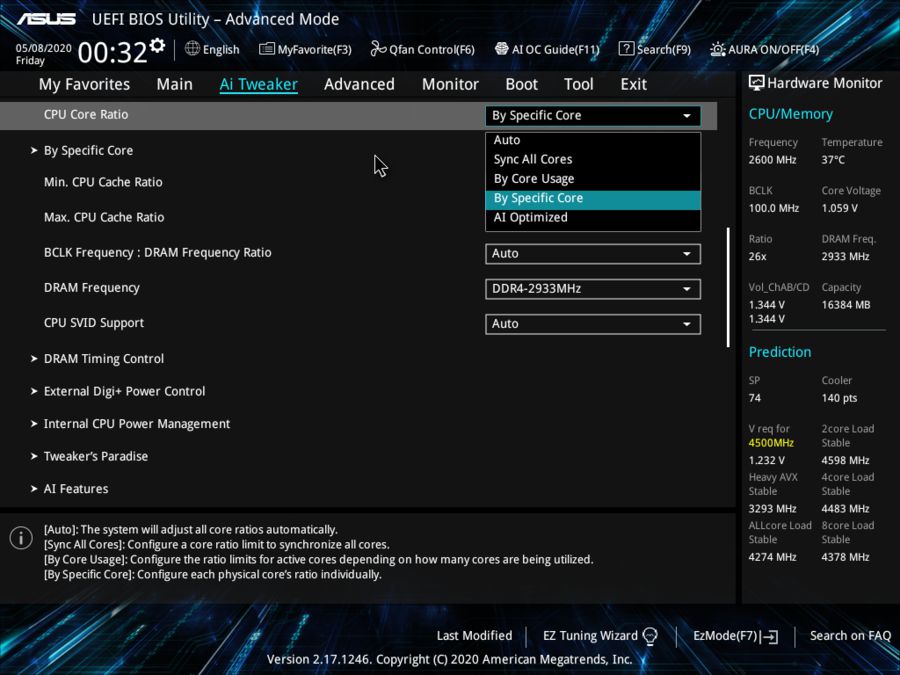Open the Monitor tab
Screen dimensions: 900x675
[450, 84]
